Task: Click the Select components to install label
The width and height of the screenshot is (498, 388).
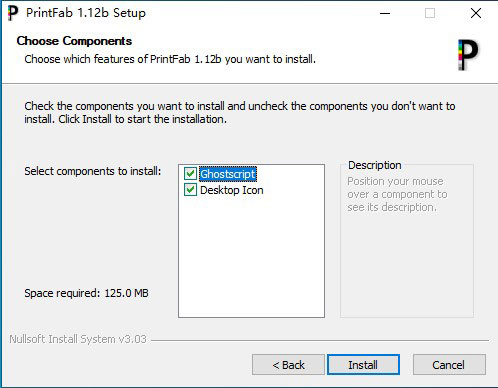Action: pos(93,171)
